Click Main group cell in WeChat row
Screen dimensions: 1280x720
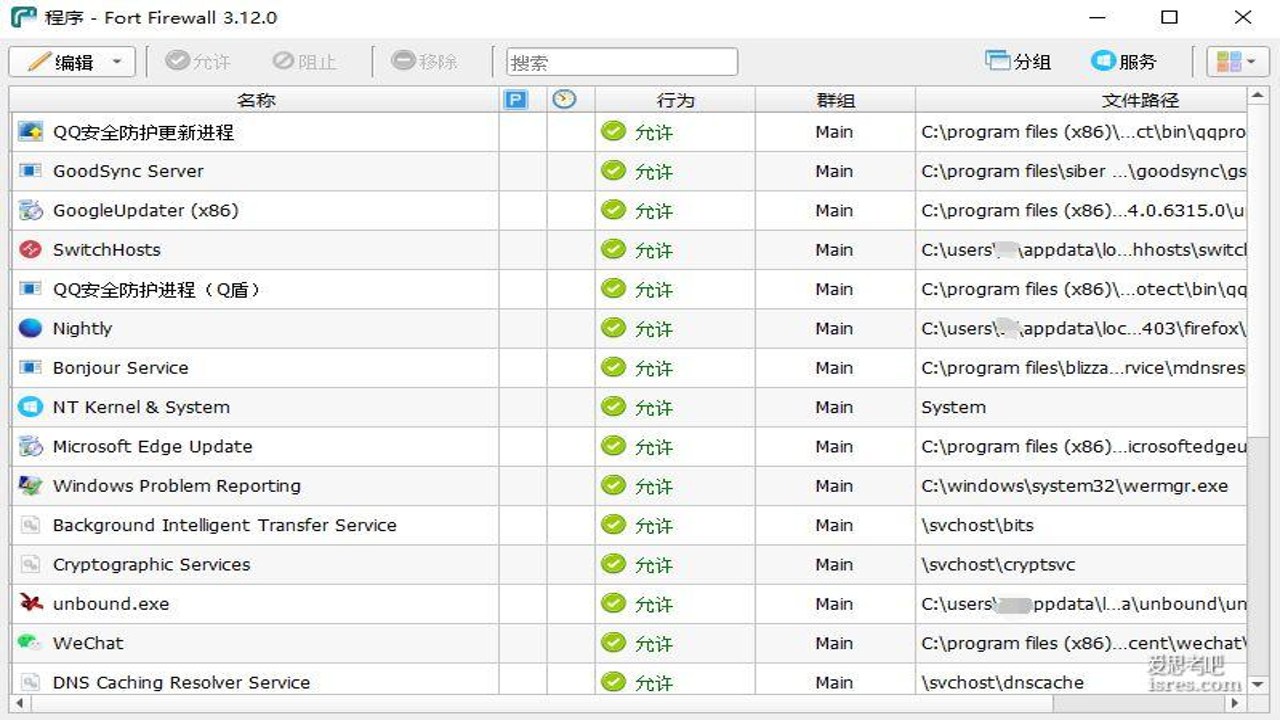tap(834, 643)
